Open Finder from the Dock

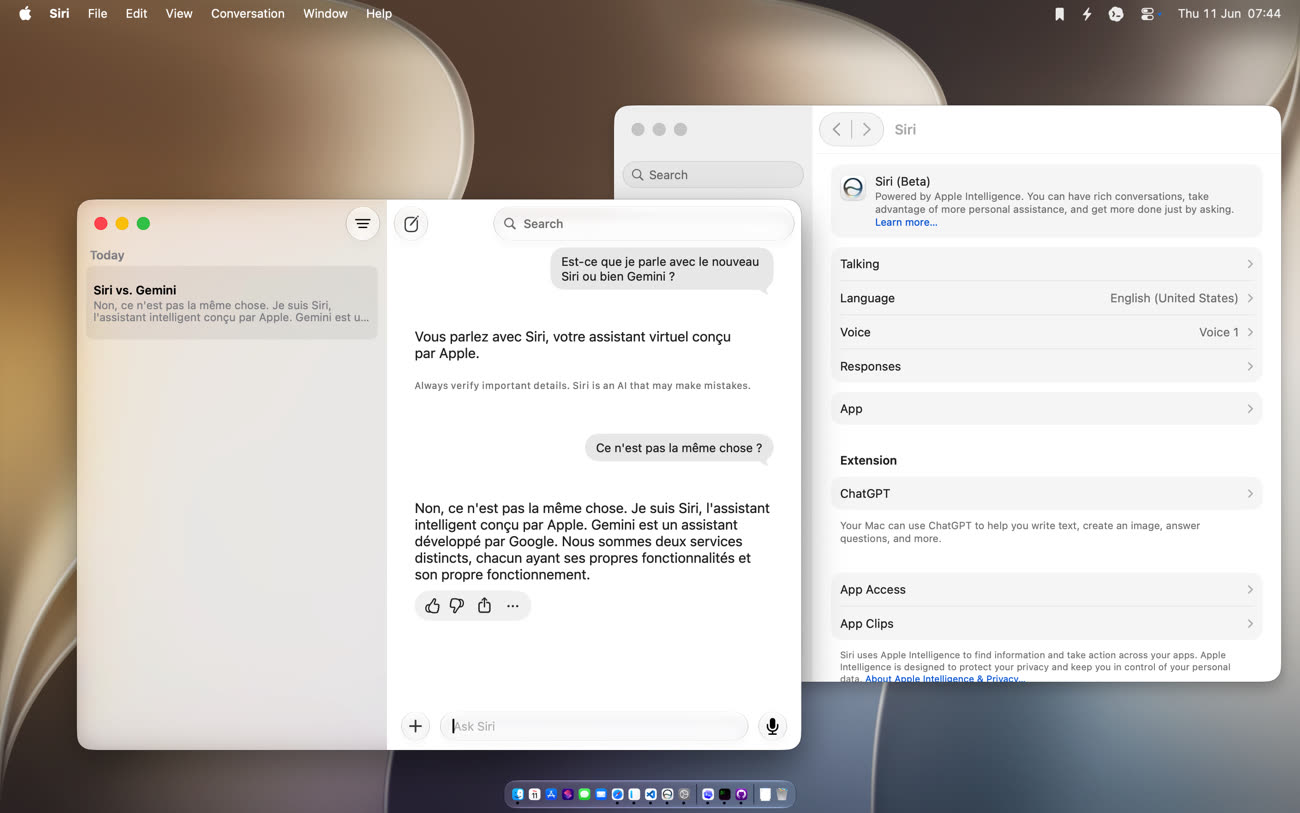point(518,794)
